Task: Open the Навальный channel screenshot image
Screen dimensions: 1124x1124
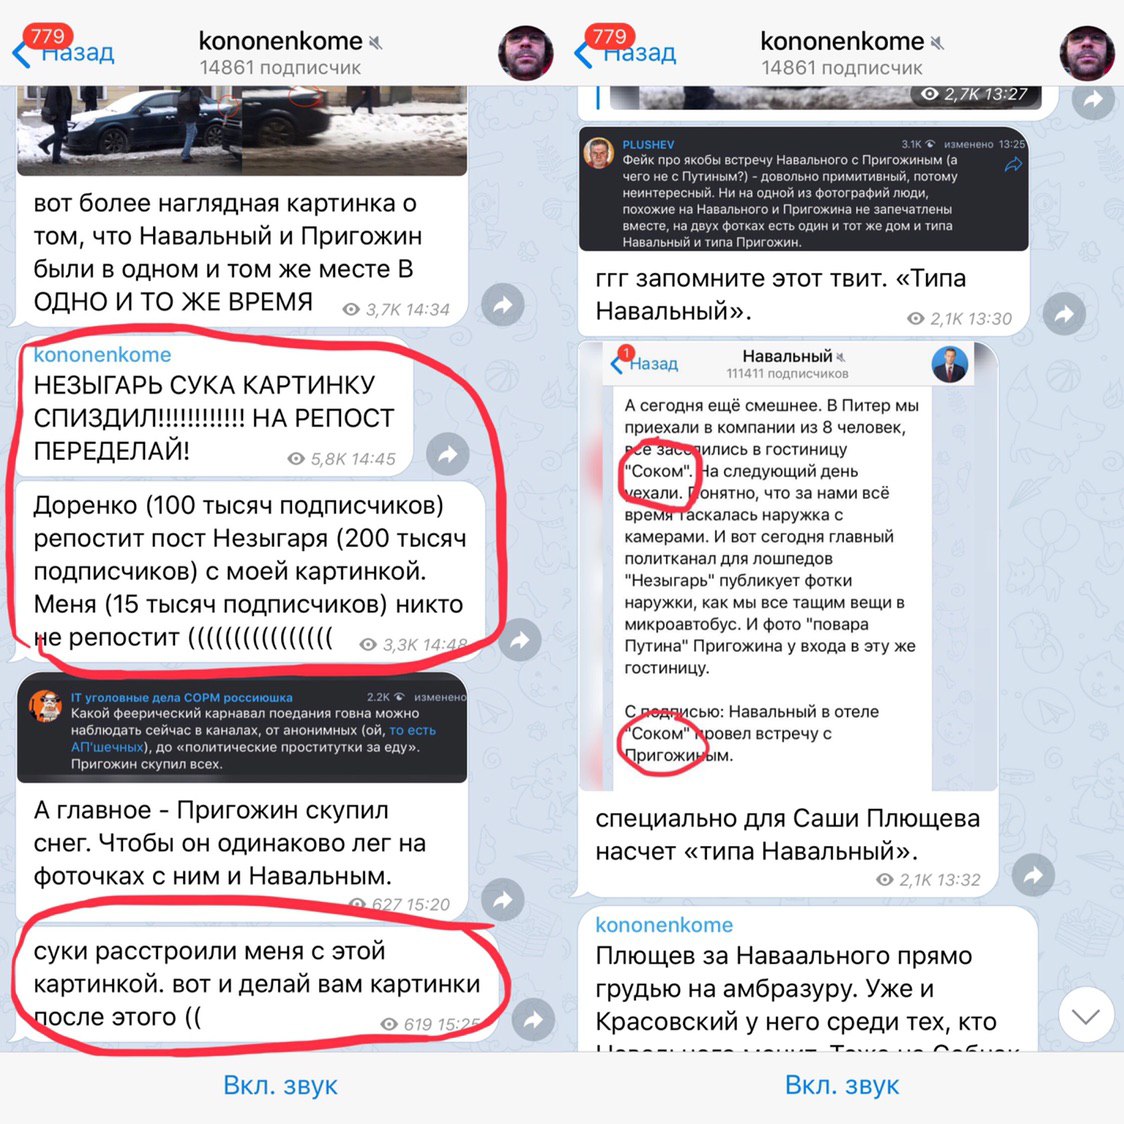Action: click(x=788, y=566)
